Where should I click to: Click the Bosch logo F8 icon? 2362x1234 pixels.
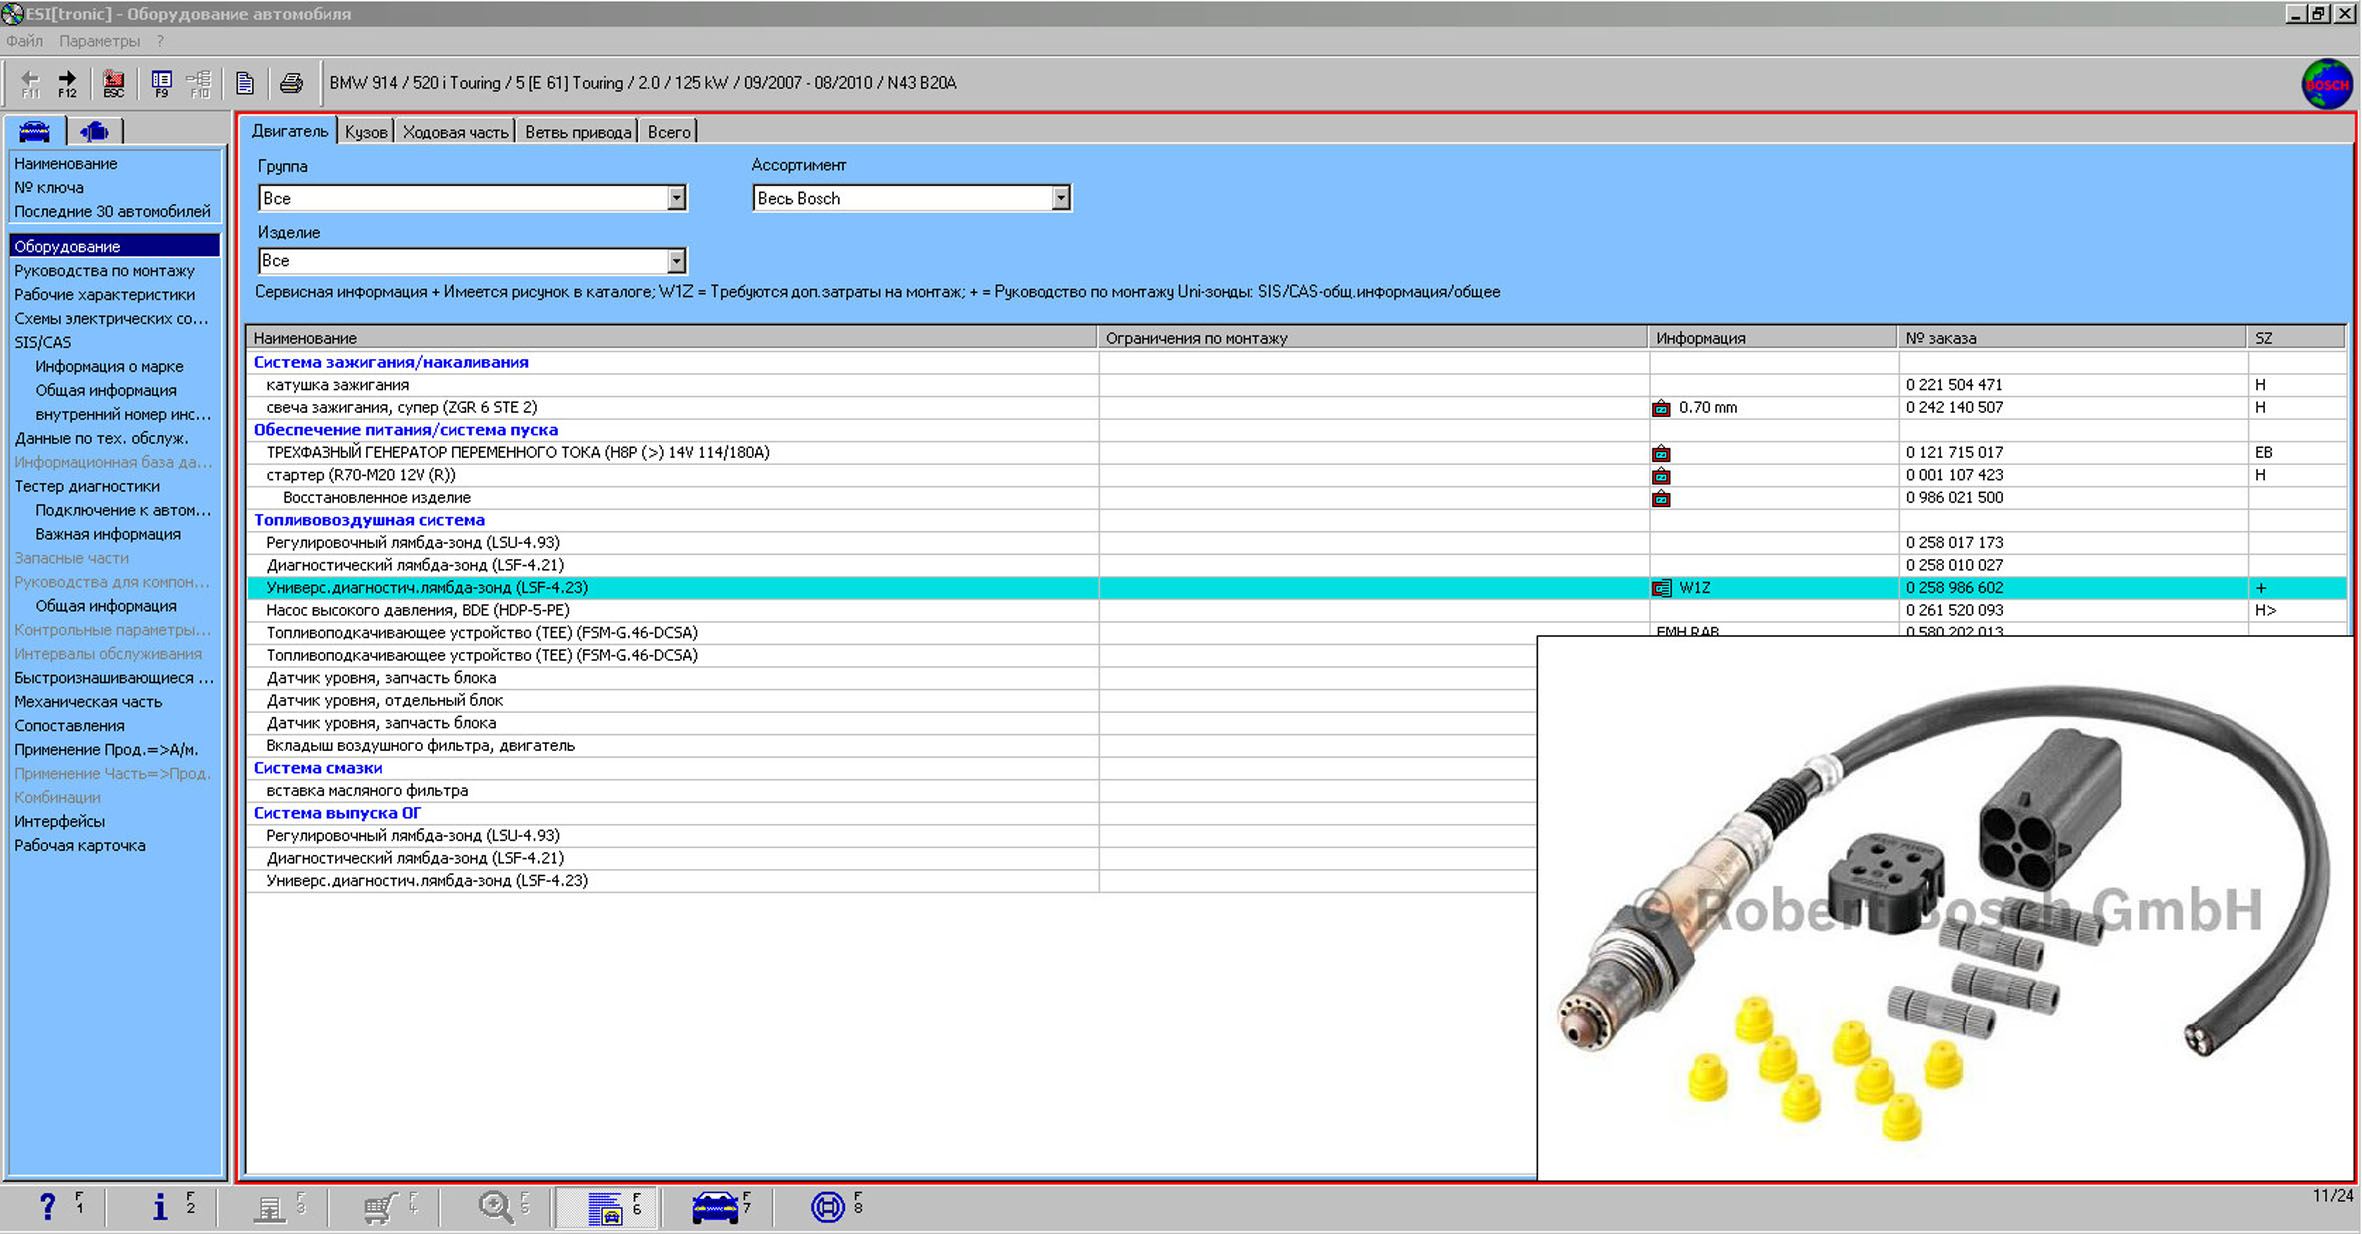(x=827, y=1207)
